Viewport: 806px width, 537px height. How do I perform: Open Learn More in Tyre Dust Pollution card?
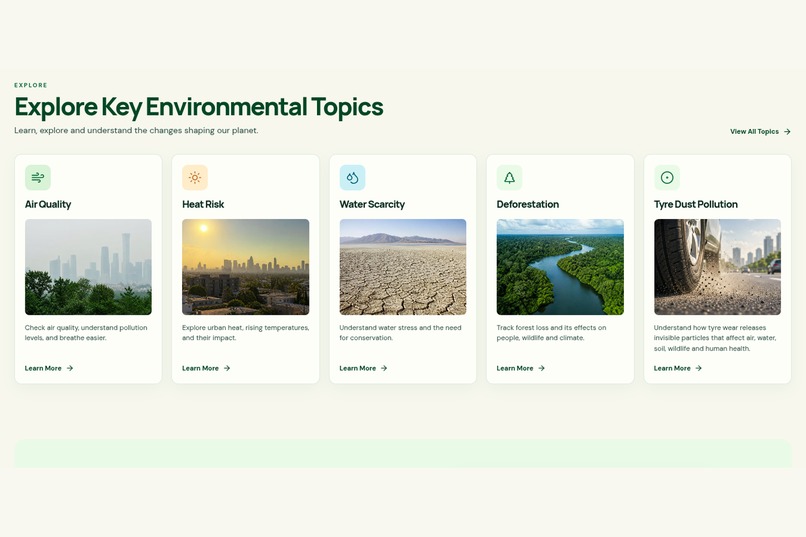tap(678, 368)
